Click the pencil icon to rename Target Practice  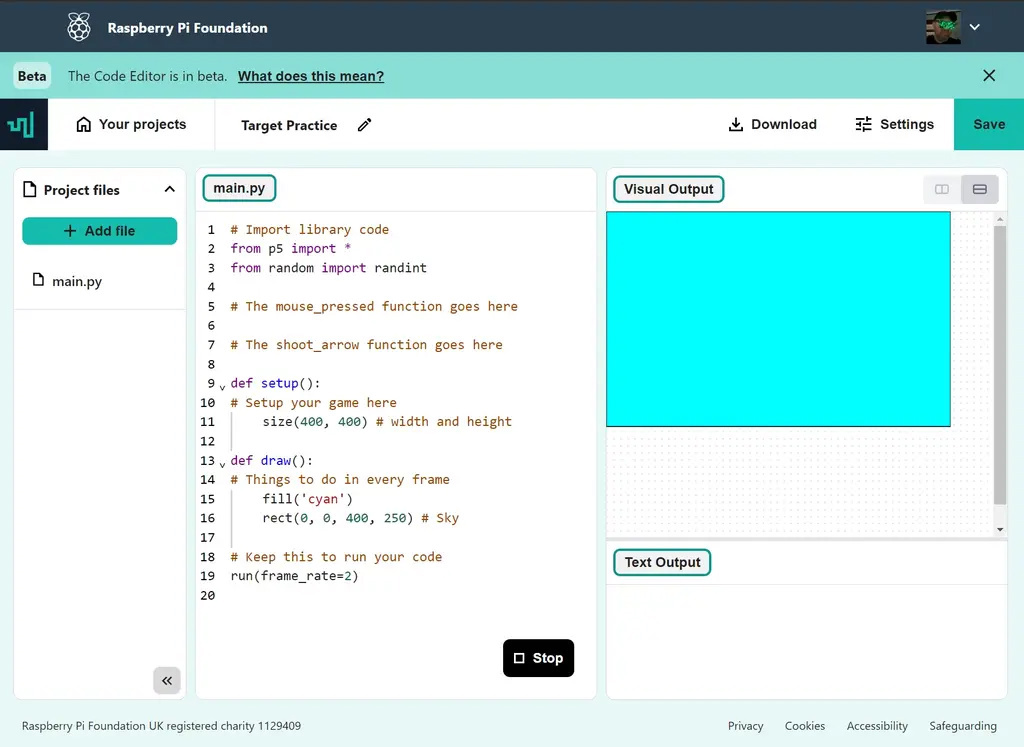pos(364,124)
